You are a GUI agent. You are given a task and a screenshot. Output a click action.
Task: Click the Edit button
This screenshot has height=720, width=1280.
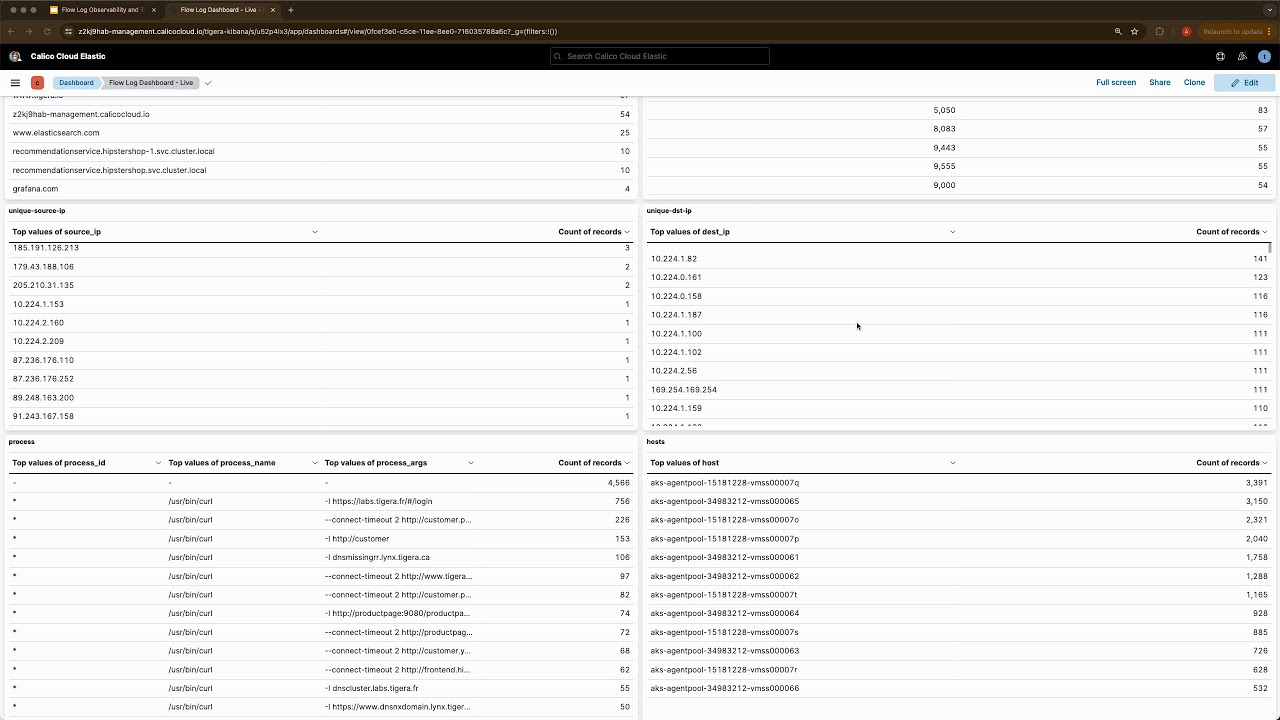[x=1244, y=83]
